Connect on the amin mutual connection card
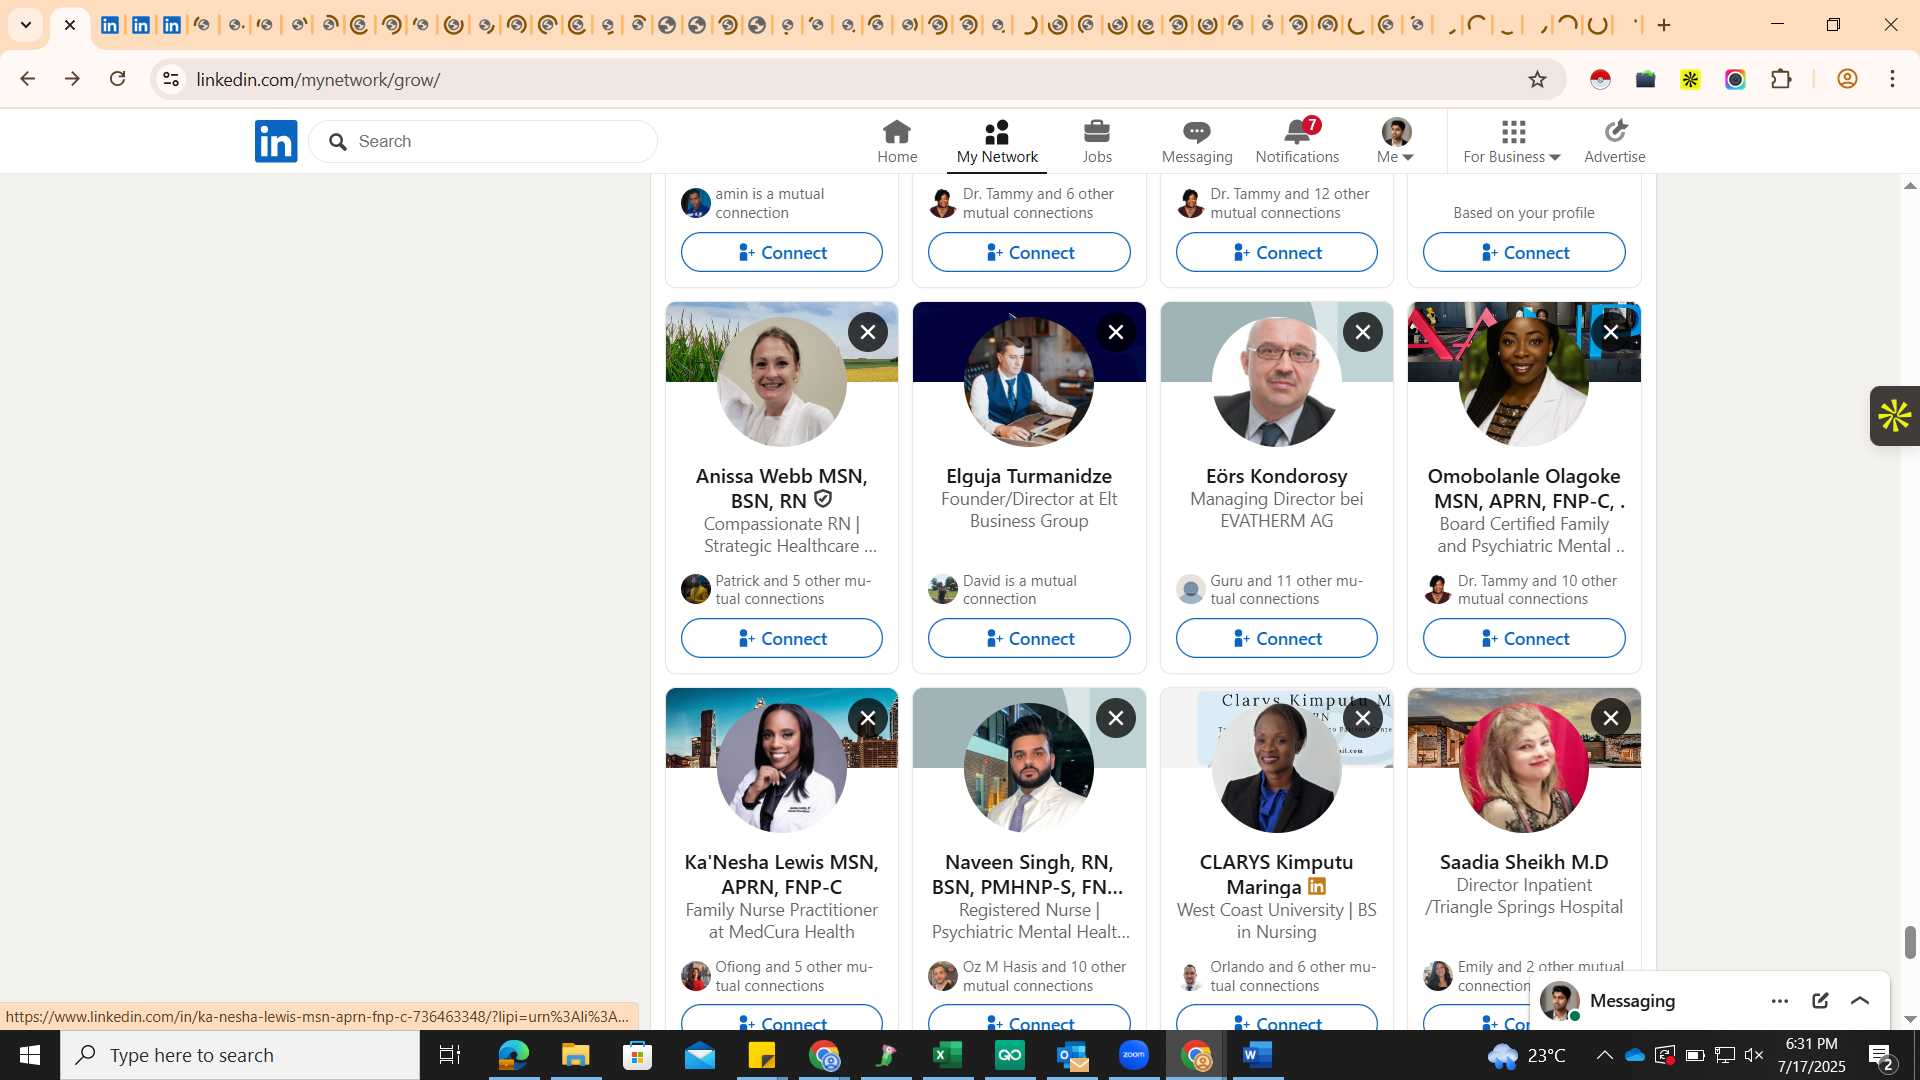The image size is (1920, 1080). pyautogui.click(x=782, y=252)
